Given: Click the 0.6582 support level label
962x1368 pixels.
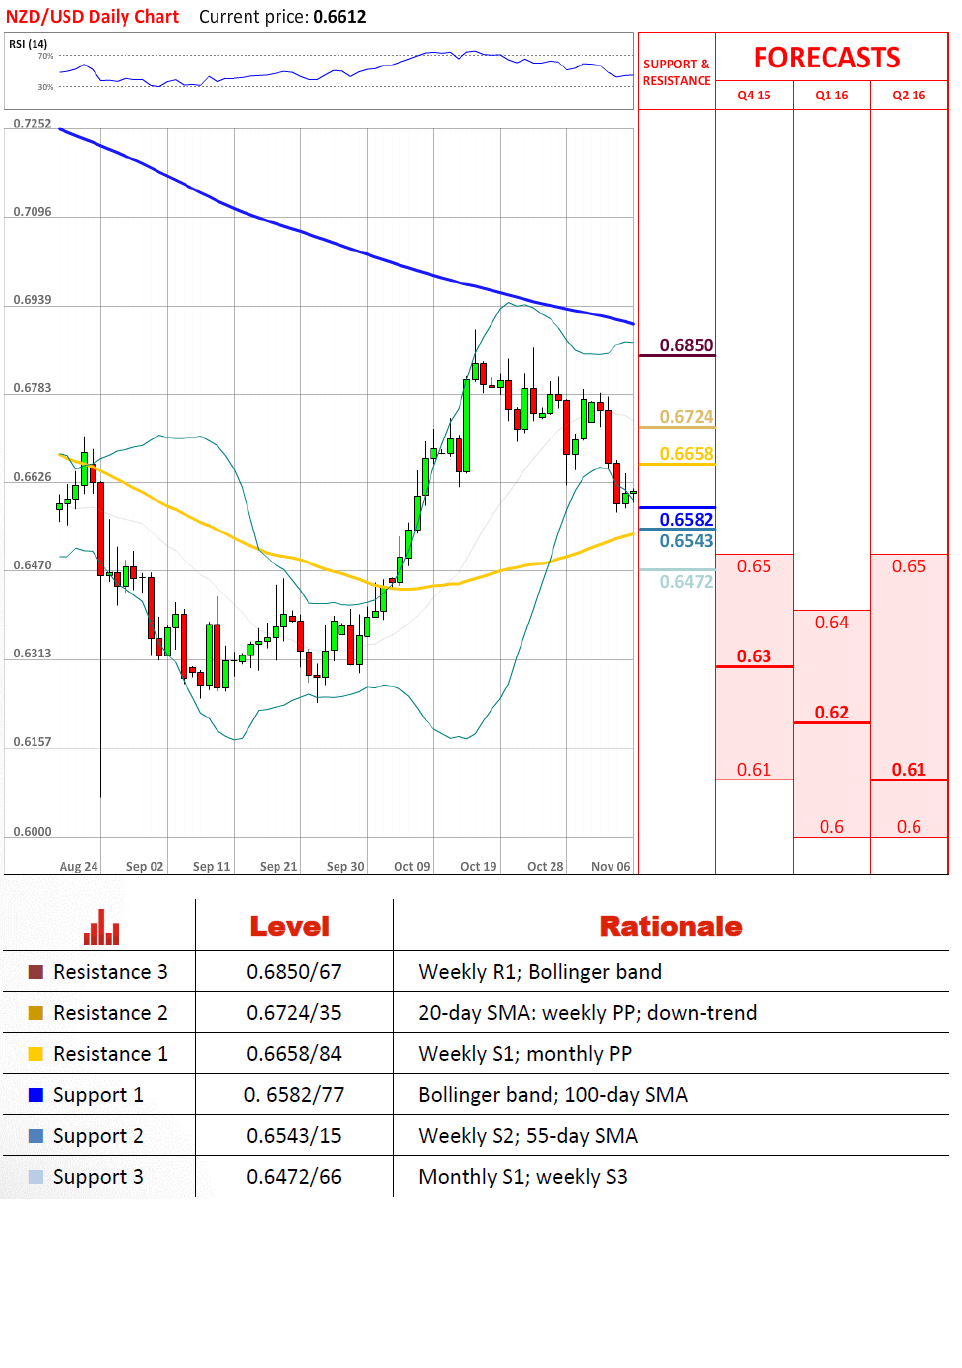Looking at the screenshot, I should tap(687, 519).
